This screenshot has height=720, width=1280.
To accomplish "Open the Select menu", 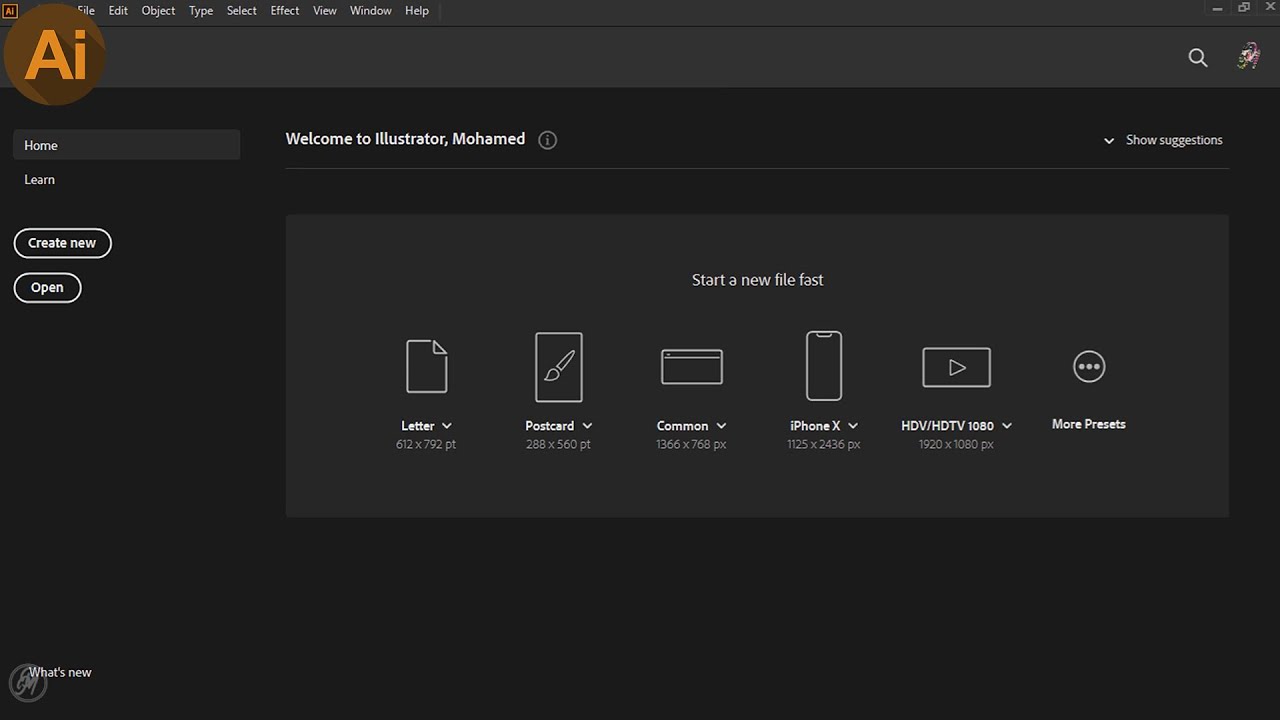I will pyautogui.click(x=242, y=11).
